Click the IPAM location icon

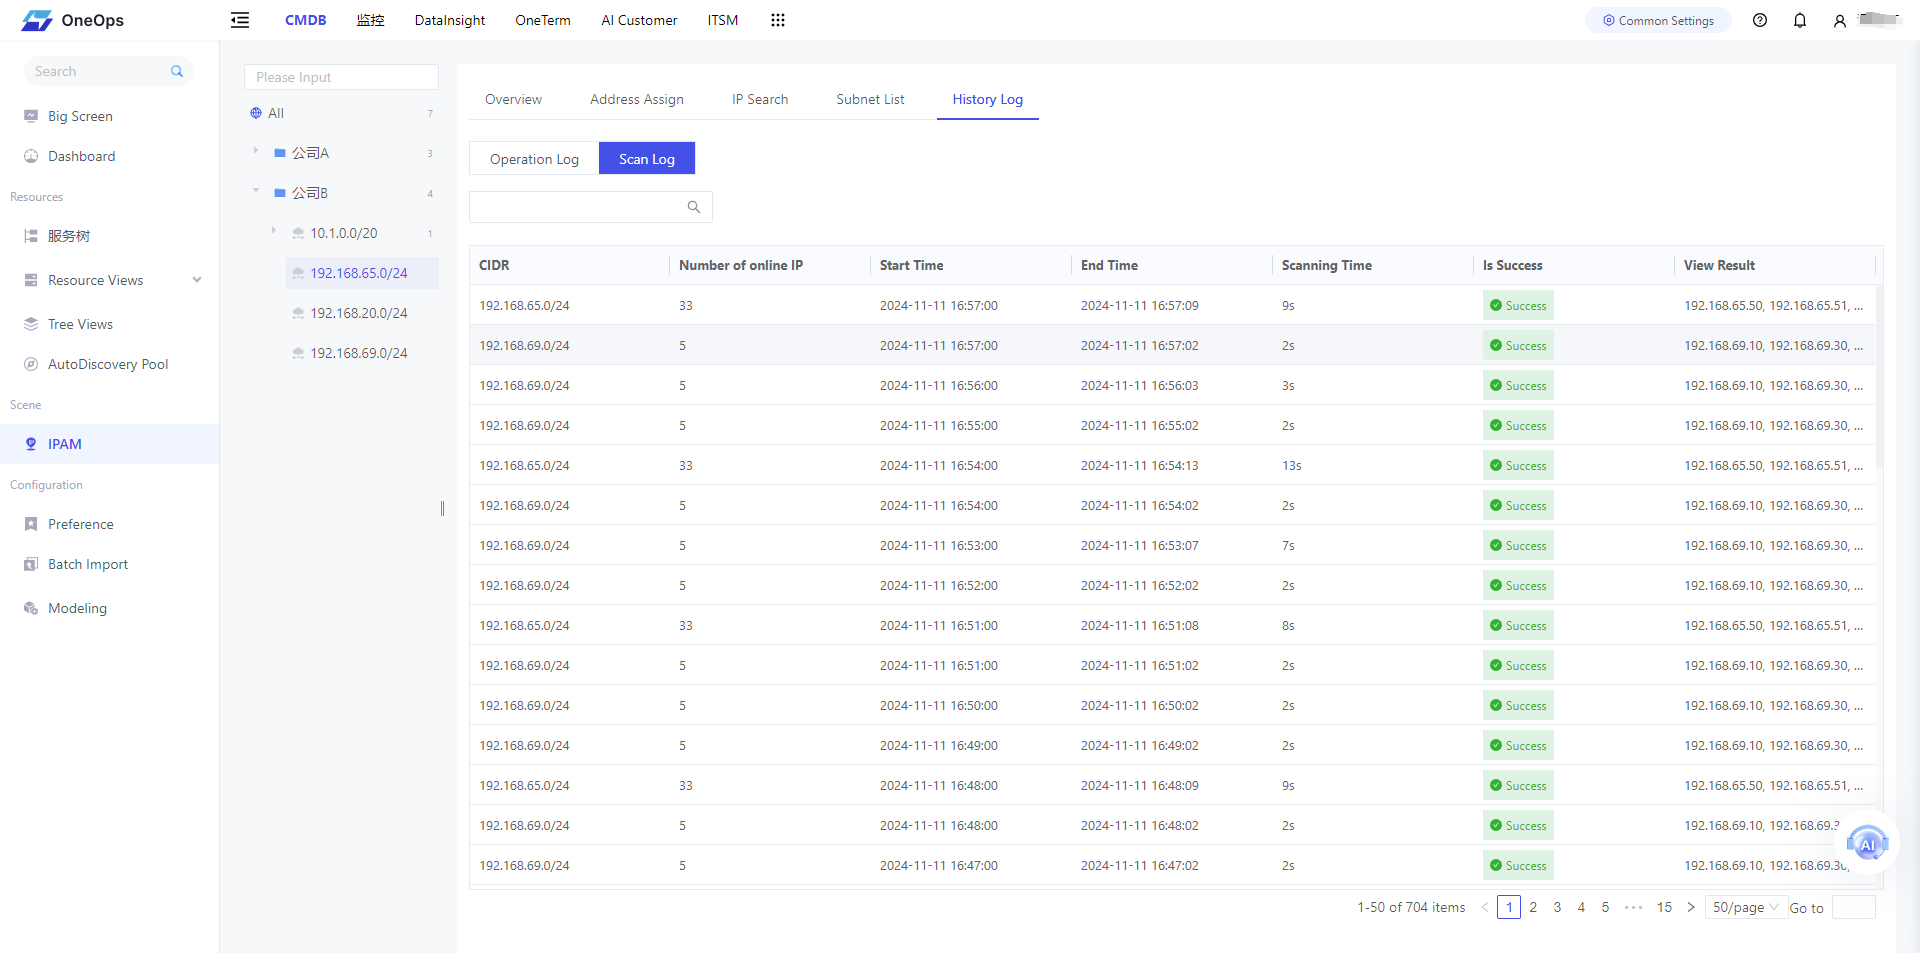[x=31, y=444]
